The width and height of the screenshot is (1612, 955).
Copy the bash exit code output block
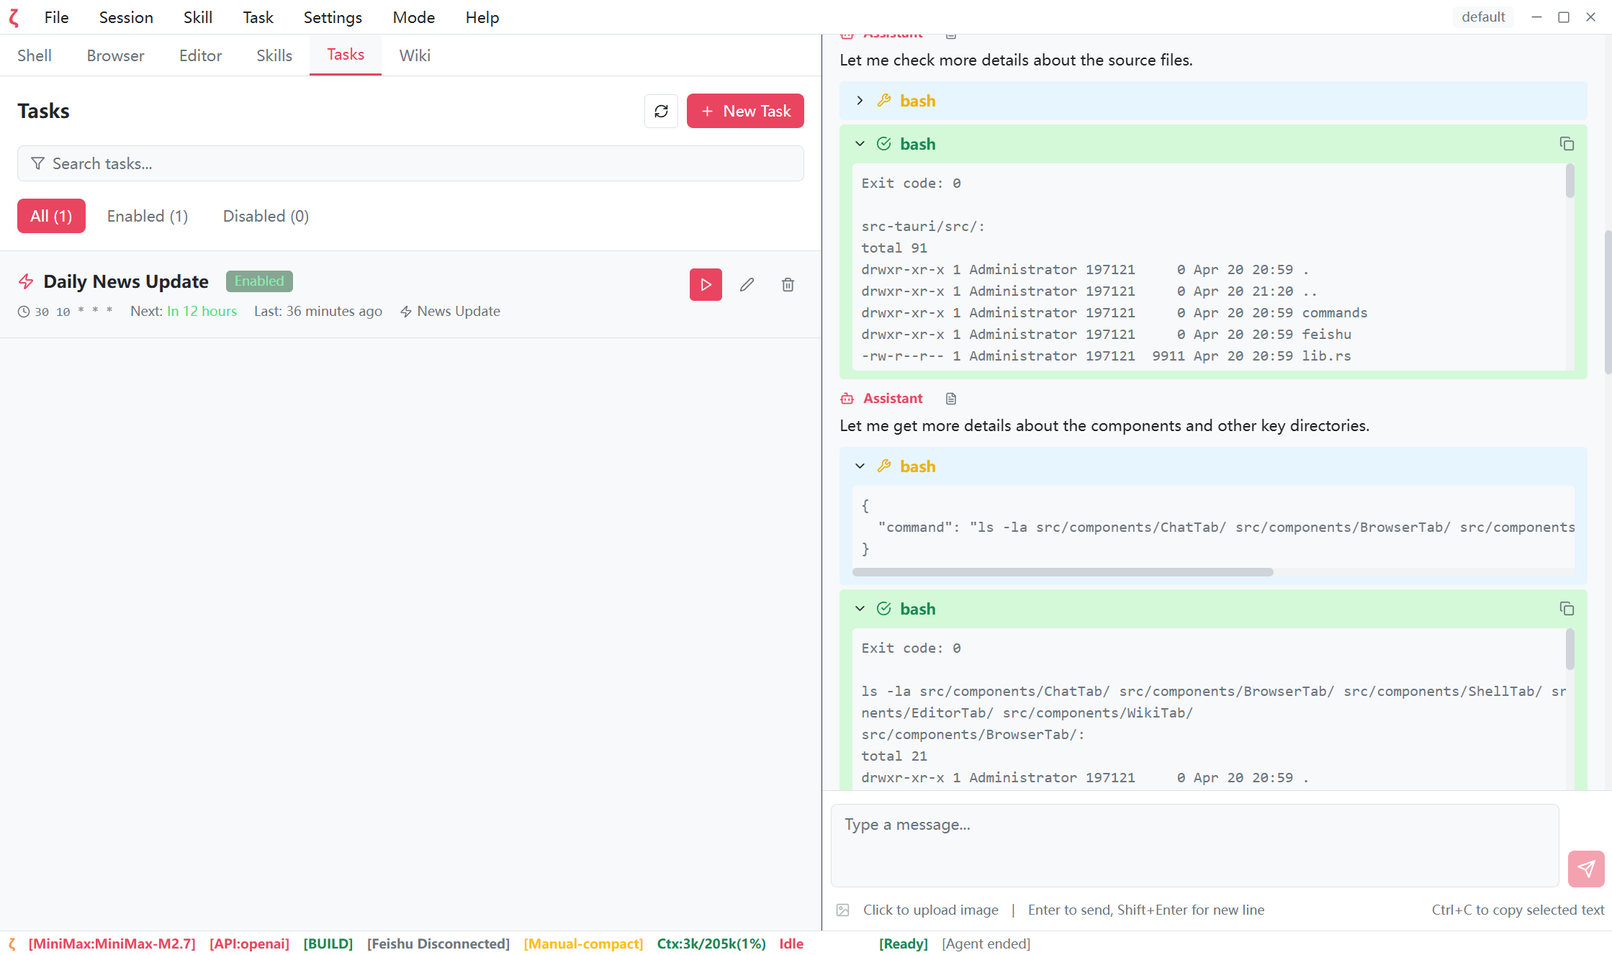pos(1567,143)
